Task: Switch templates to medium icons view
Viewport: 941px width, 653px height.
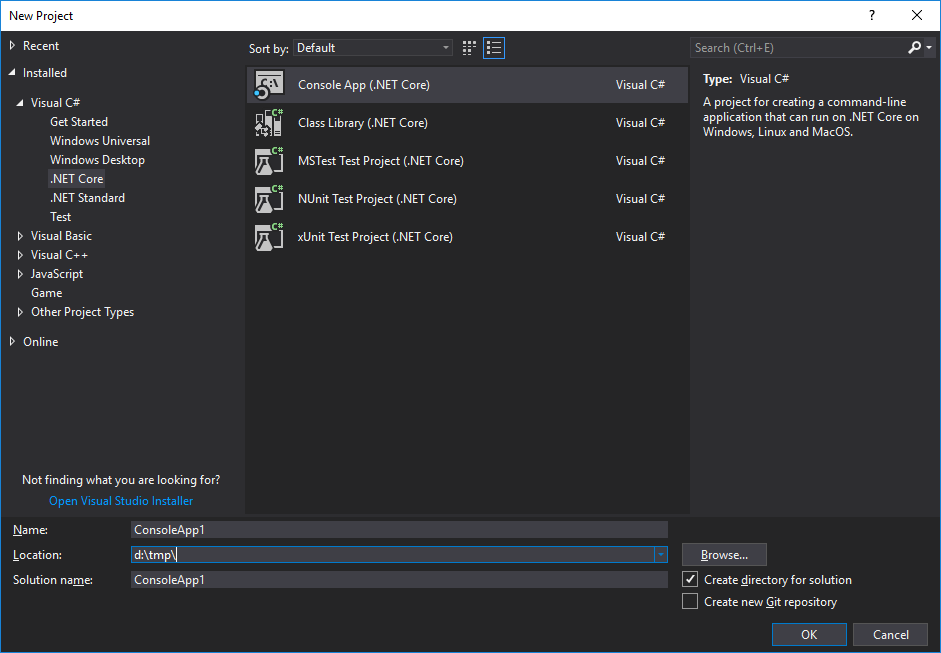Action: click(469, 48)
